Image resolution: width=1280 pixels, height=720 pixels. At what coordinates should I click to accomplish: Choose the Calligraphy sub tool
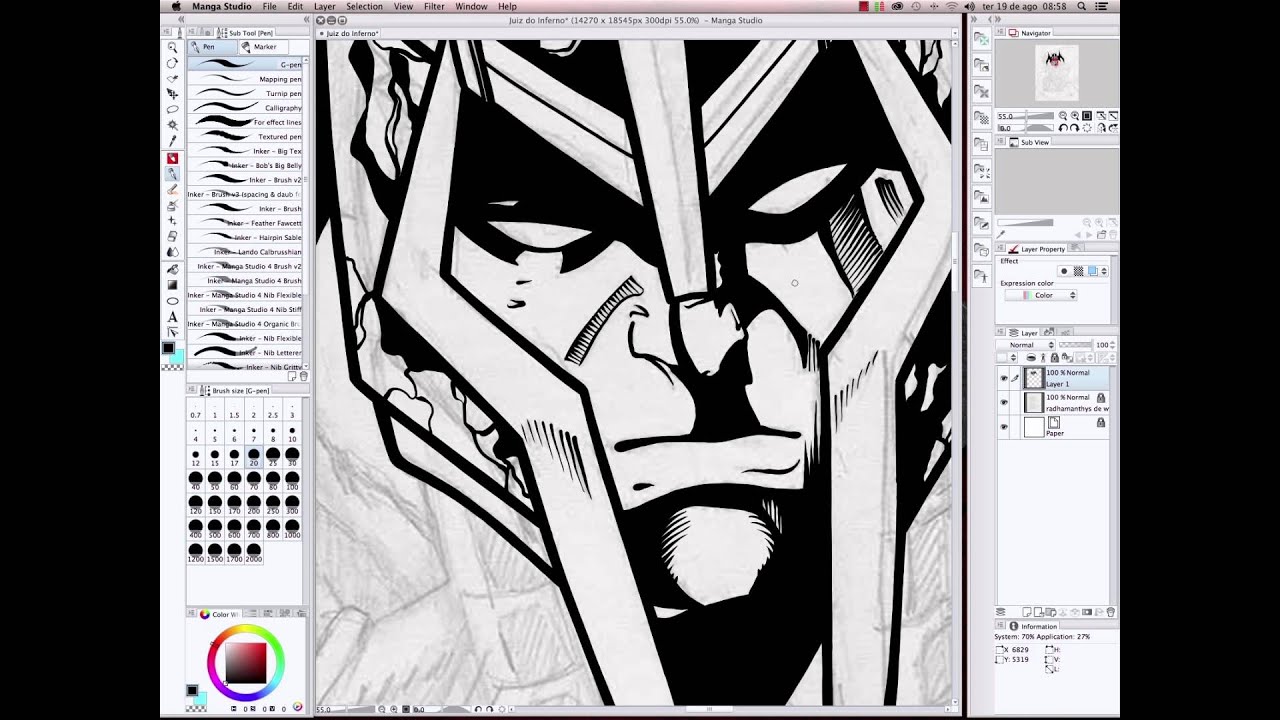pyautogui.click(x=245, y=108)
